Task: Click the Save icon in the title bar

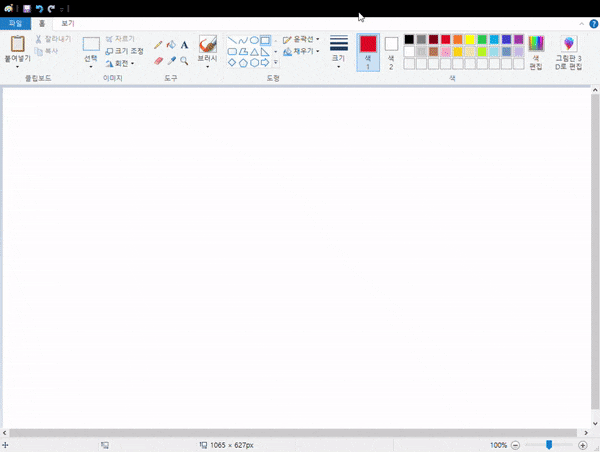Action: [27, 8]
